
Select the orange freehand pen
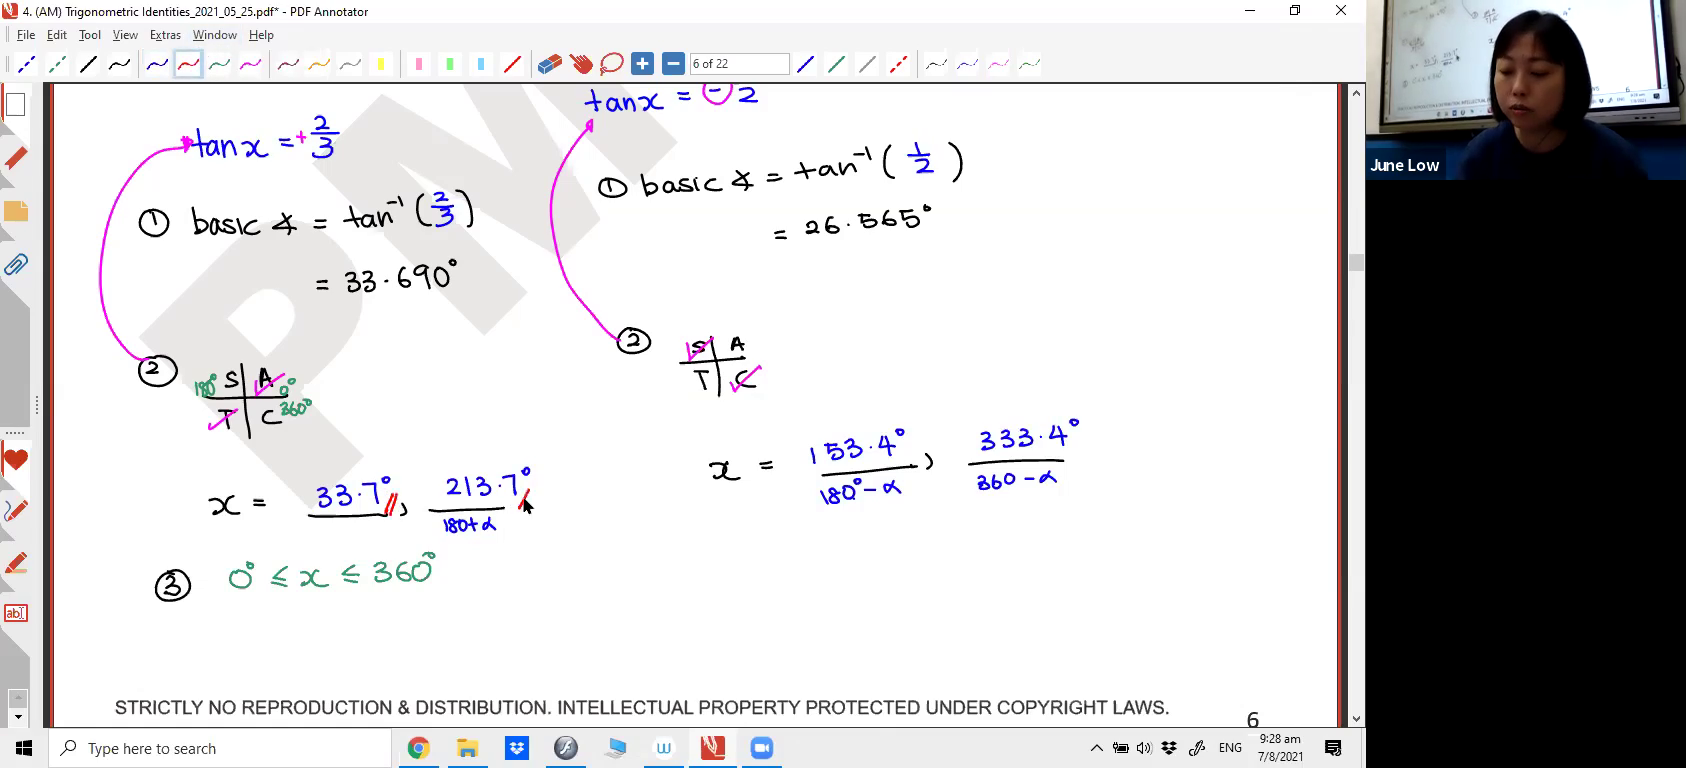click(319, 64)
